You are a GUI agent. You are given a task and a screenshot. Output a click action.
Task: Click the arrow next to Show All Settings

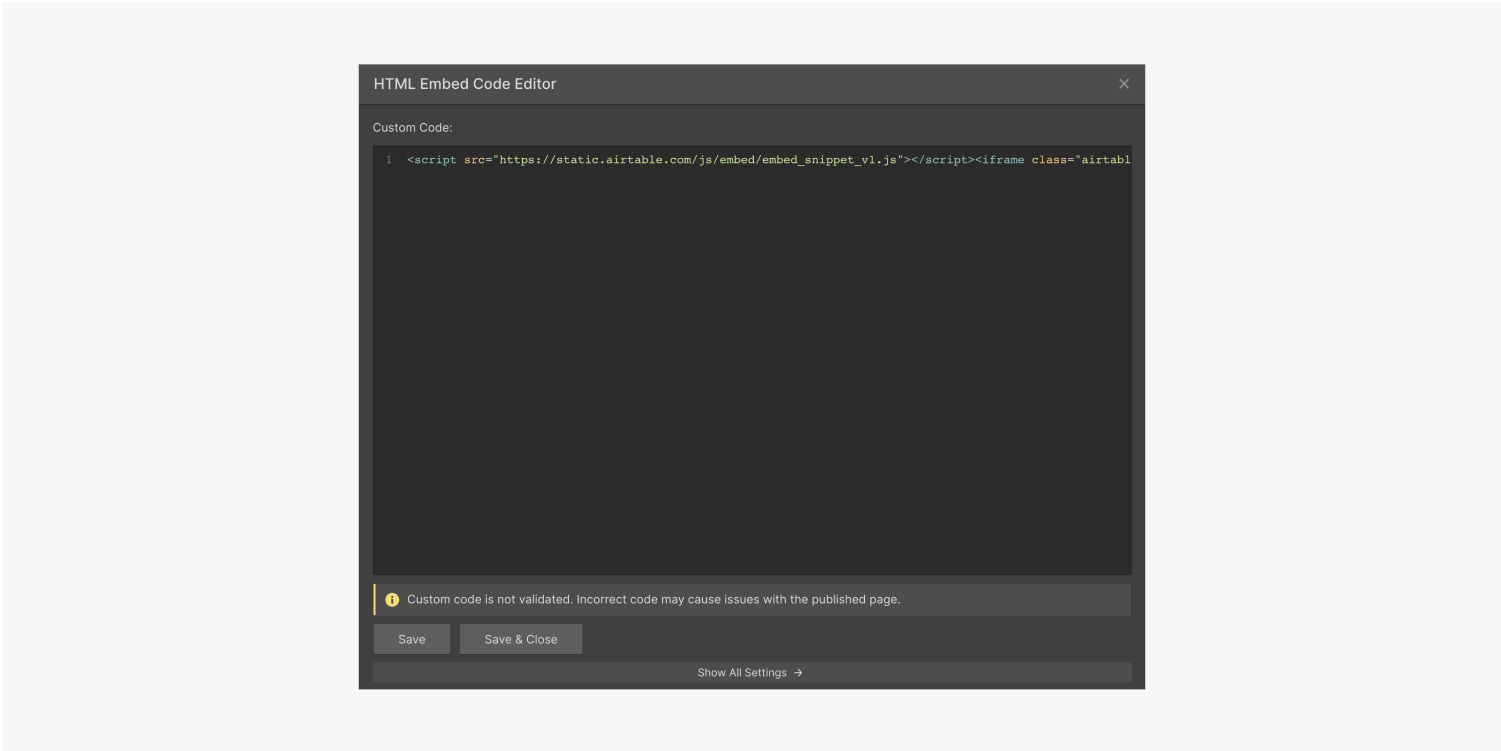[x=797, y=672]
